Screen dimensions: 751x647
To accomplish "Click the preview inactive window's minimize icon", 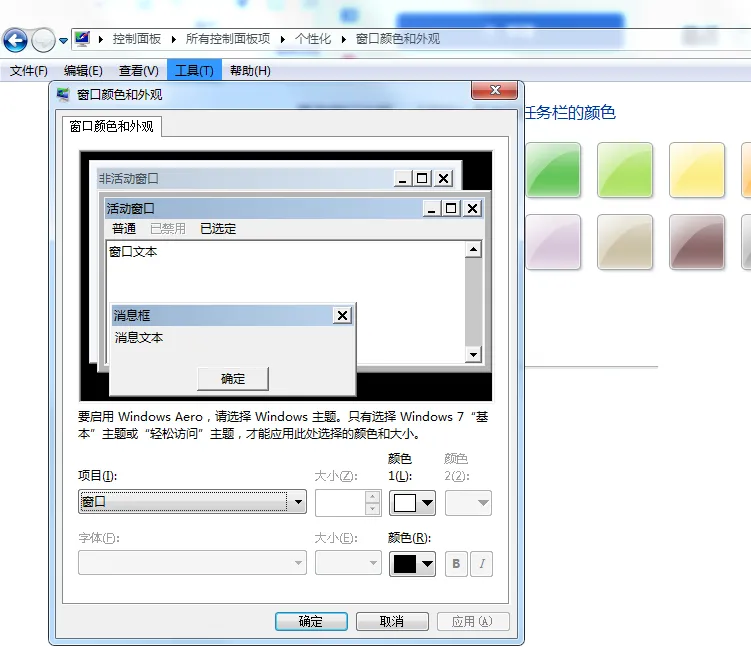I will [402, 178].
